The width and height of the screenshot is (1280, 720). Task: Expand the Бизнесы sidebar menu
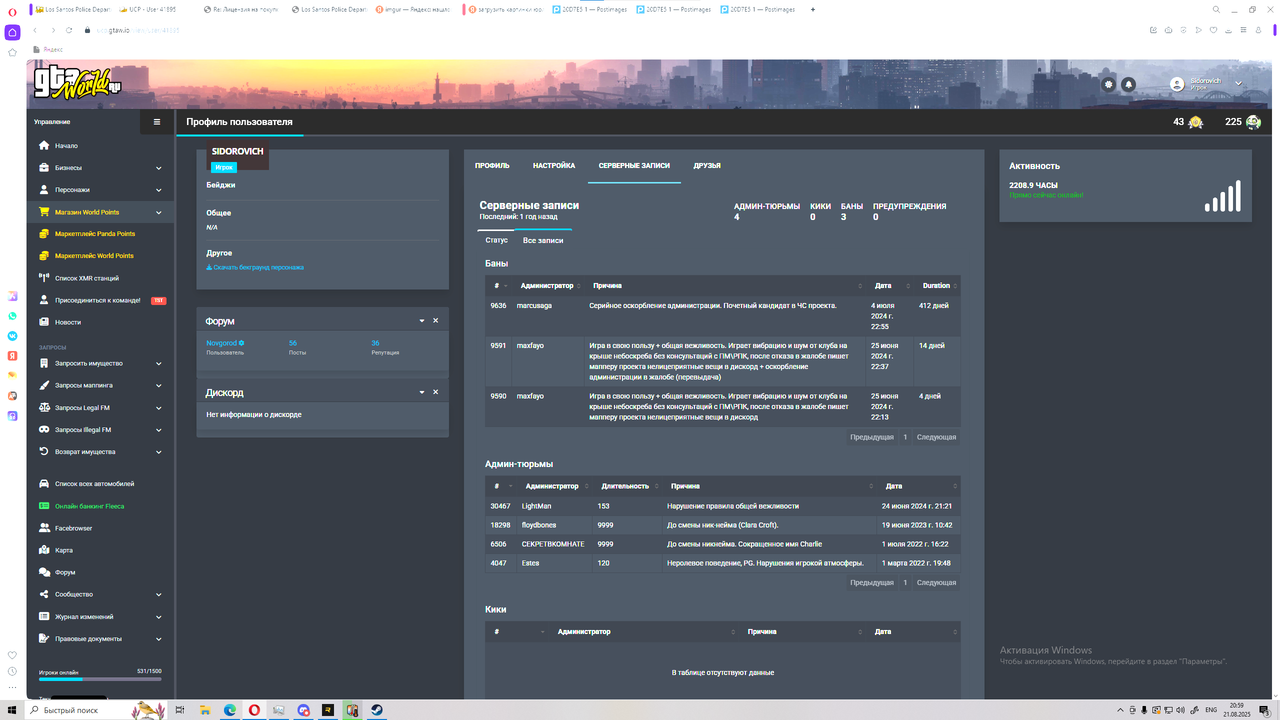point(100,167)
